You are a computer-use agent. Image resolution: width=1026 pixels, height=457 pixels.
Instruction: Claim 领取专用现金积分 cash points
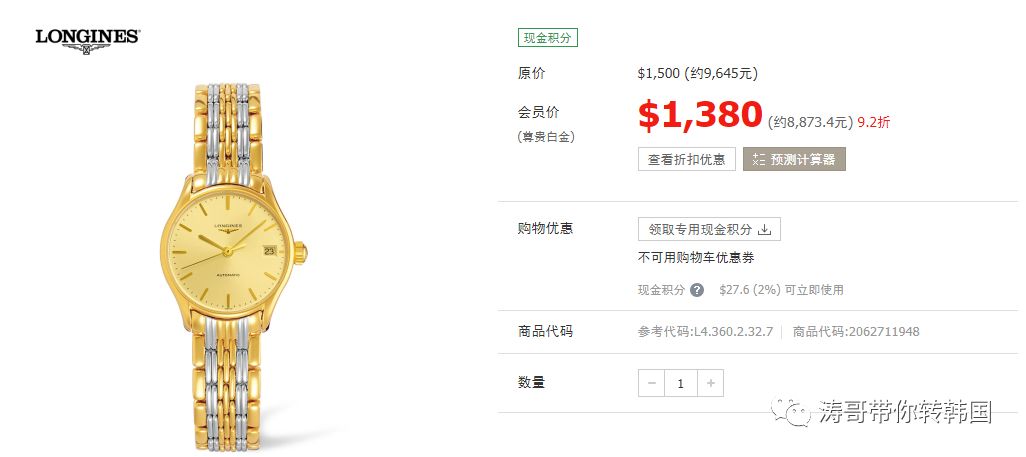point(709,229)
